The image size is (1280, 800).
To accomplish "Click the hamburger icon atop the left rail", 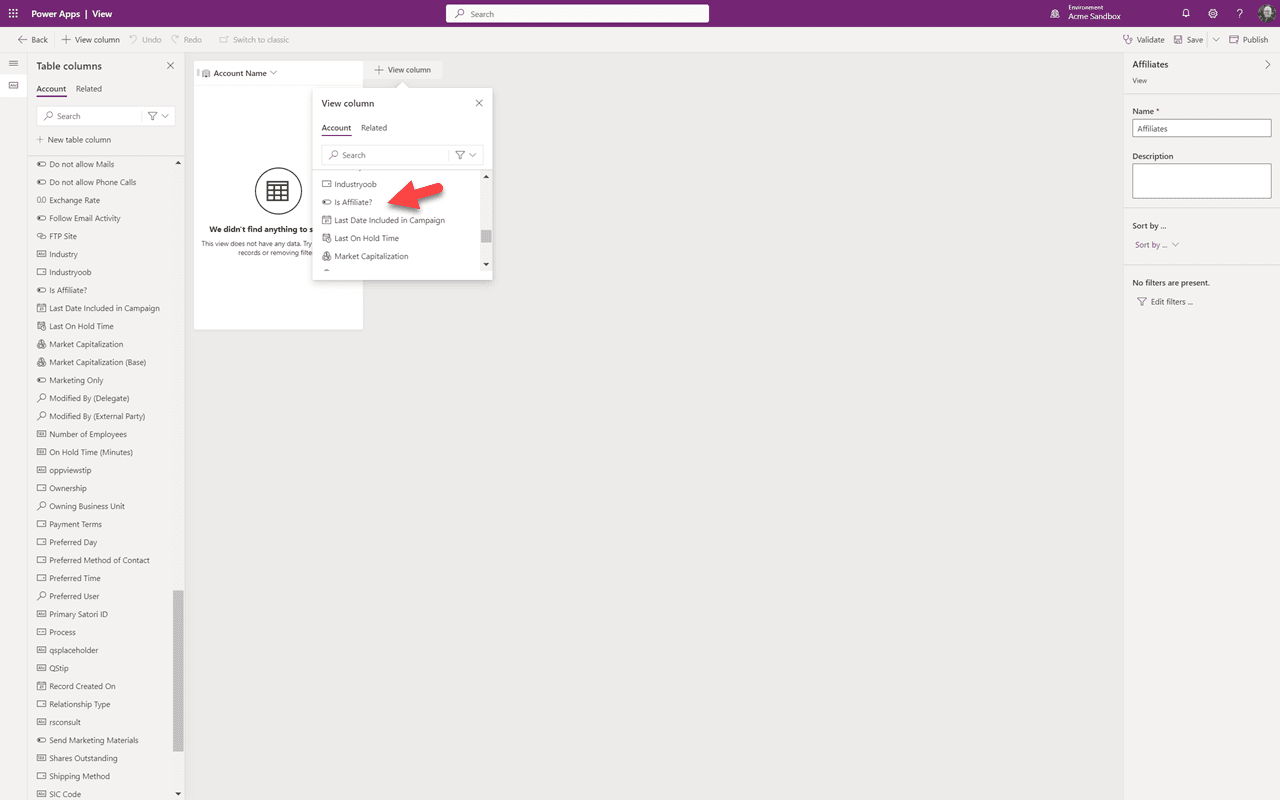I will coord(13,62).
